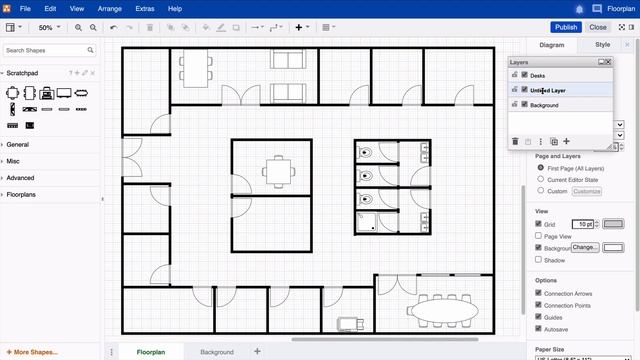Open the table dropdown in toolbar
The height and width of the screenshot is (360, 640).
click(x=329, y=27)
